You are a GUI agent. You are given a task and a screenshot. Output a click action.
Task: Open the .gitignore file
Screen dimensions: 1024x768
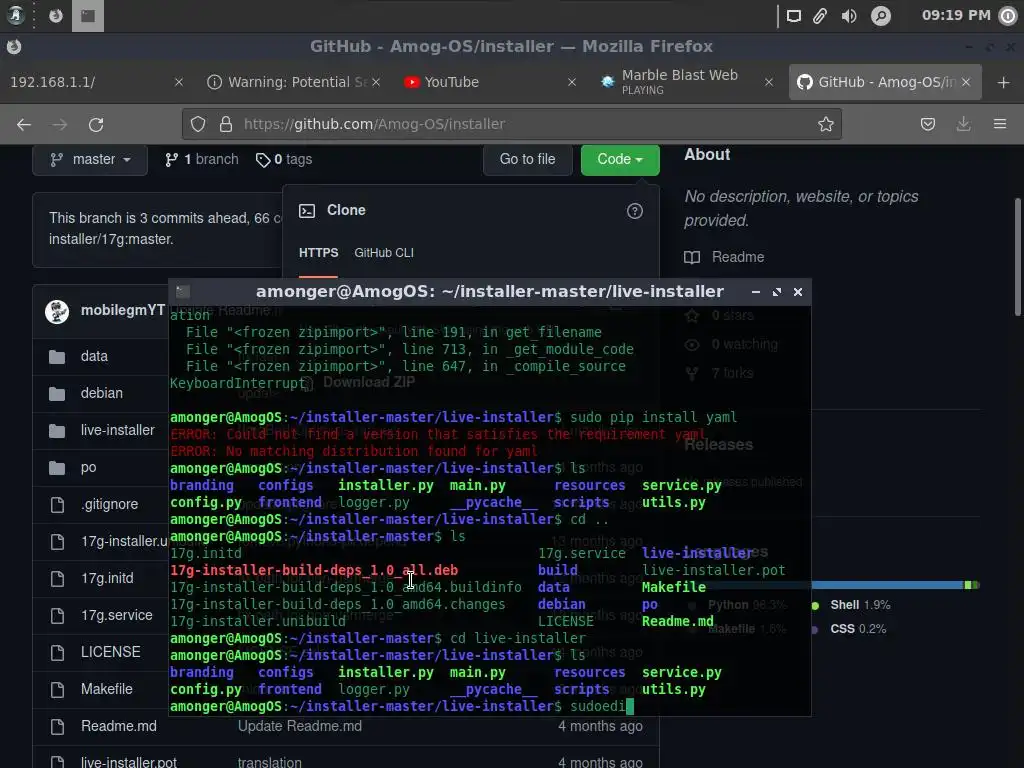[110, 504]
